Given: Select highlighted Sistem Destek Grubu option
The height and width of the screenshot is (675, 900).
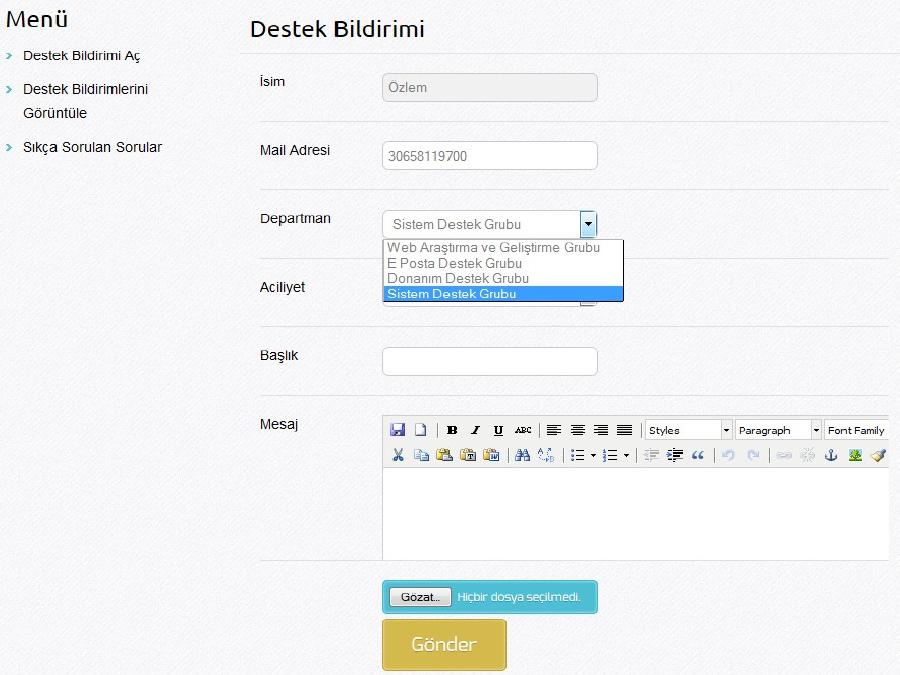Looking at the screenshot, I should click(x=503, y=294).
